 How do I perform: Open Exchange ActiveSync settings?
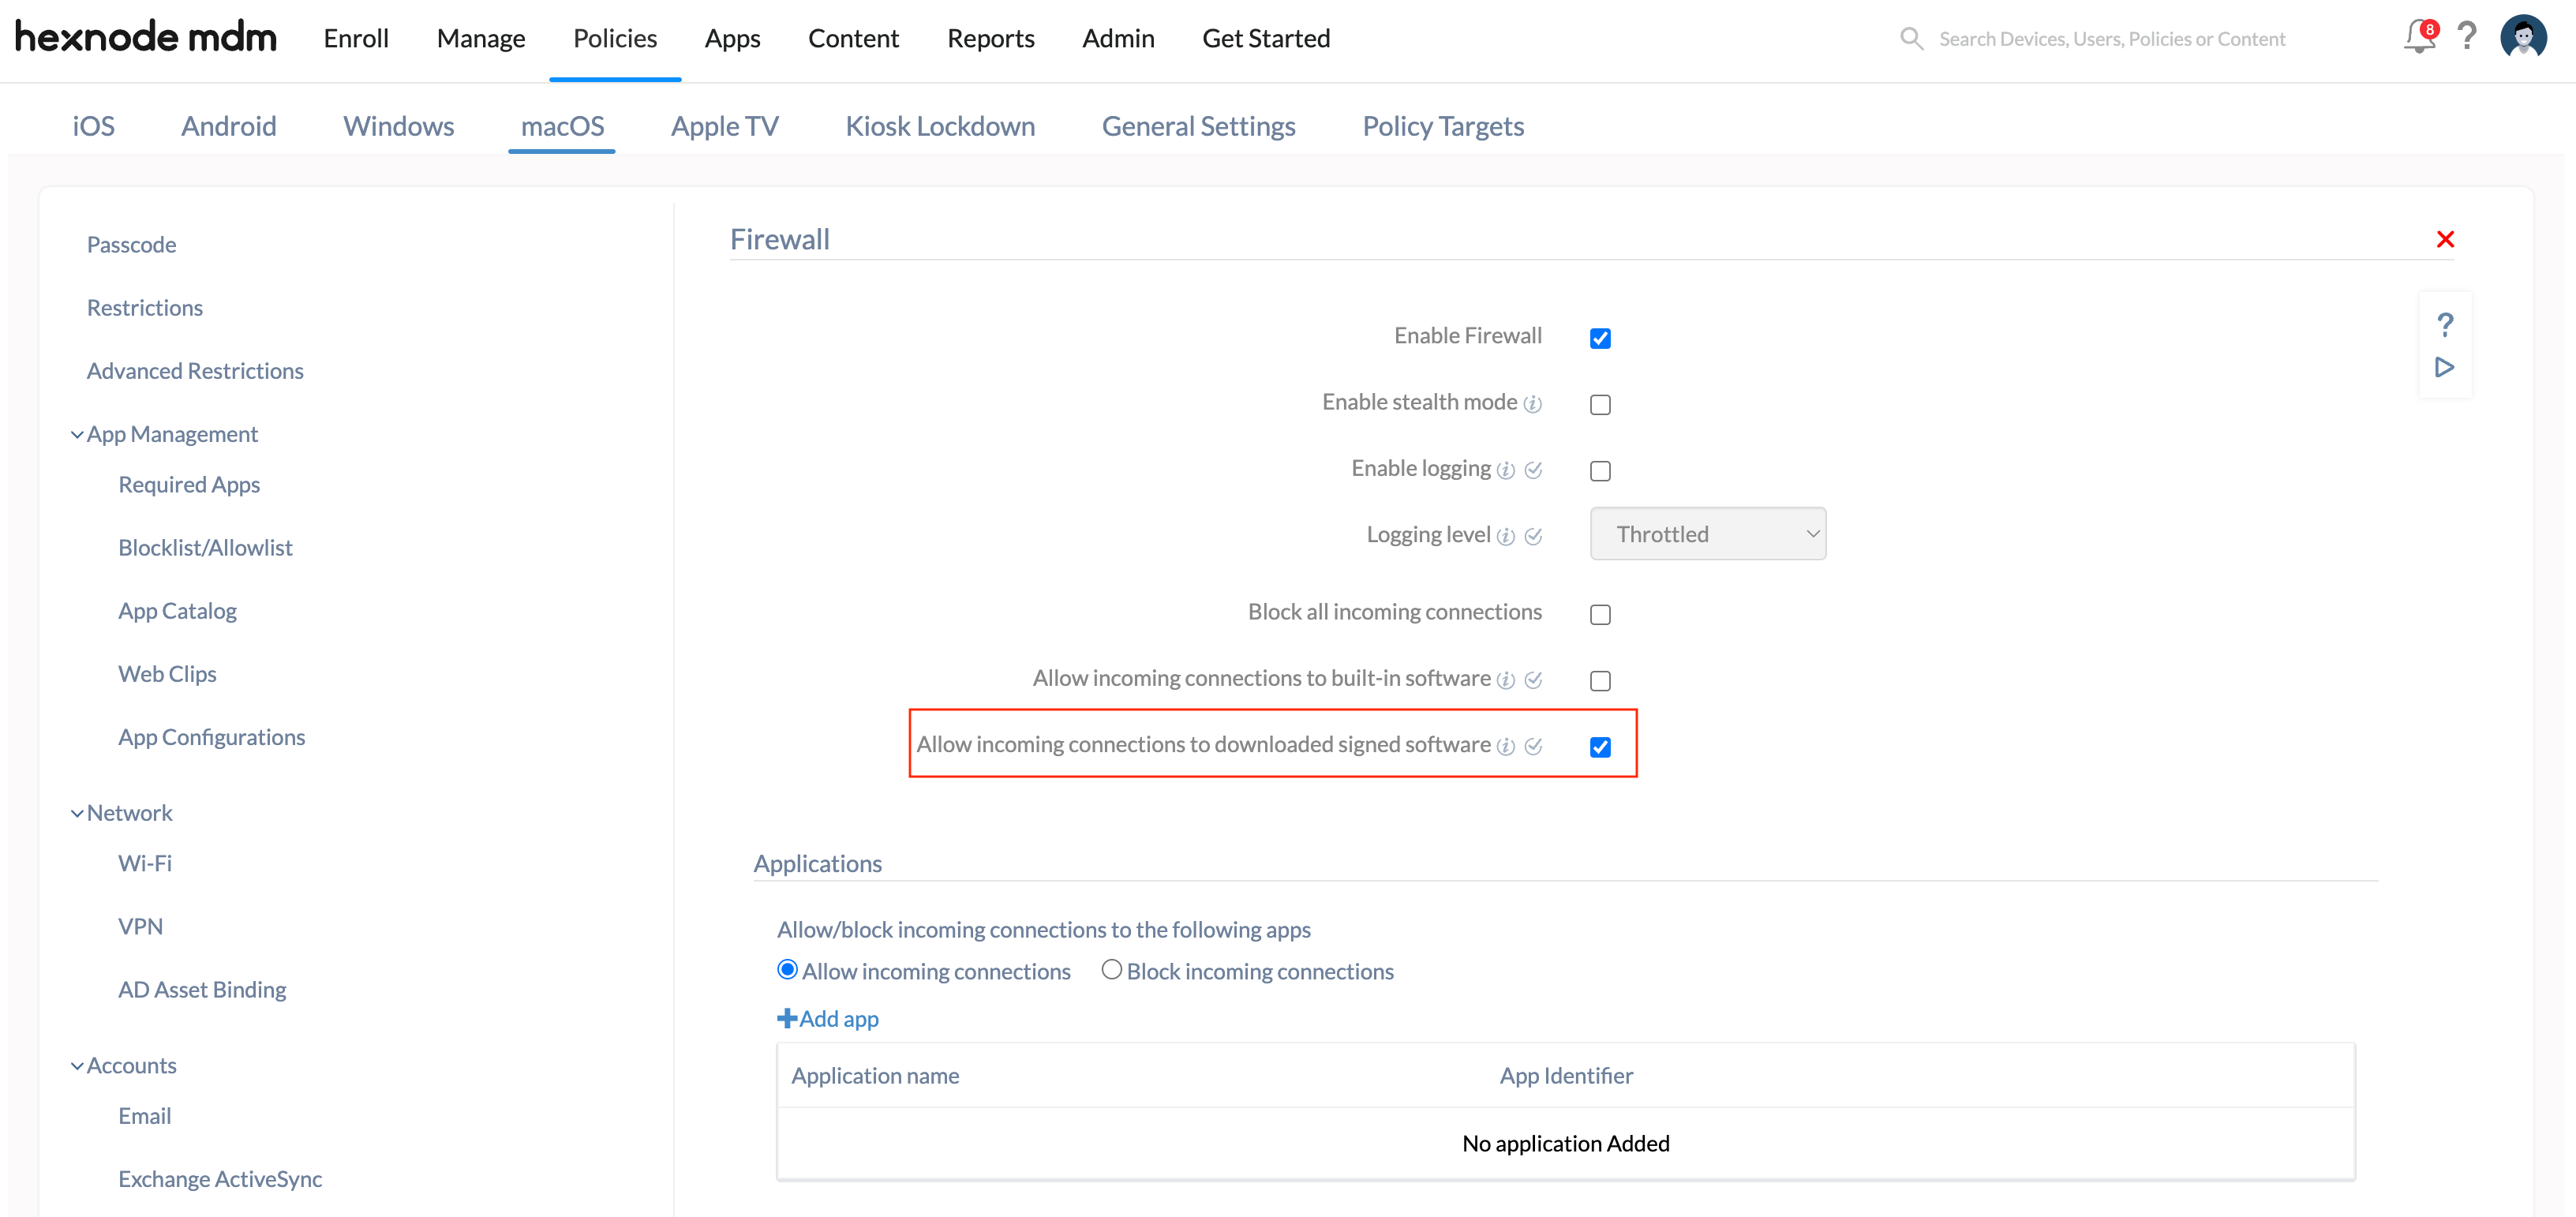(219, 1179)
